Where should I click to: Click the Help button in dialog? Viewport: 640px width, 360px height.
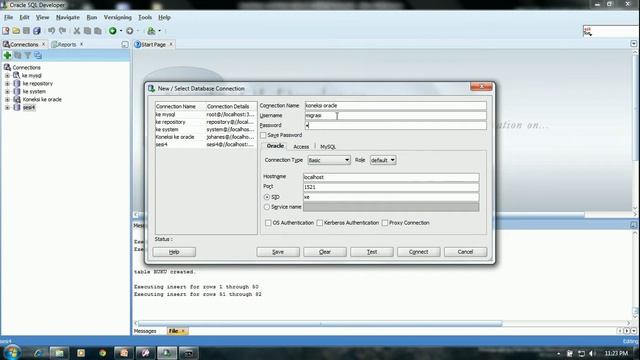coord(174,252)
